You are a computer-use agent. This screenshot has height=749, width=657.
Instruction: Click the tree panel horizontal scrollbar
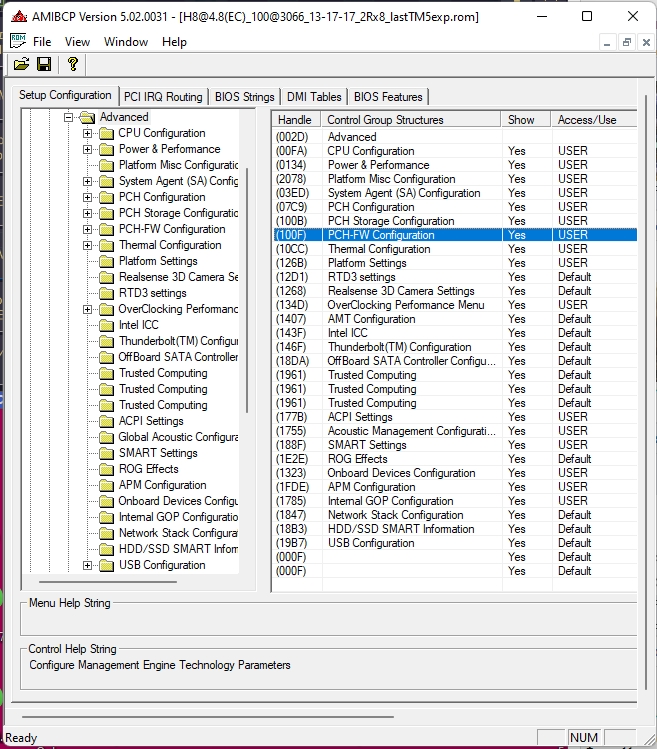click(x=108, y=582)
